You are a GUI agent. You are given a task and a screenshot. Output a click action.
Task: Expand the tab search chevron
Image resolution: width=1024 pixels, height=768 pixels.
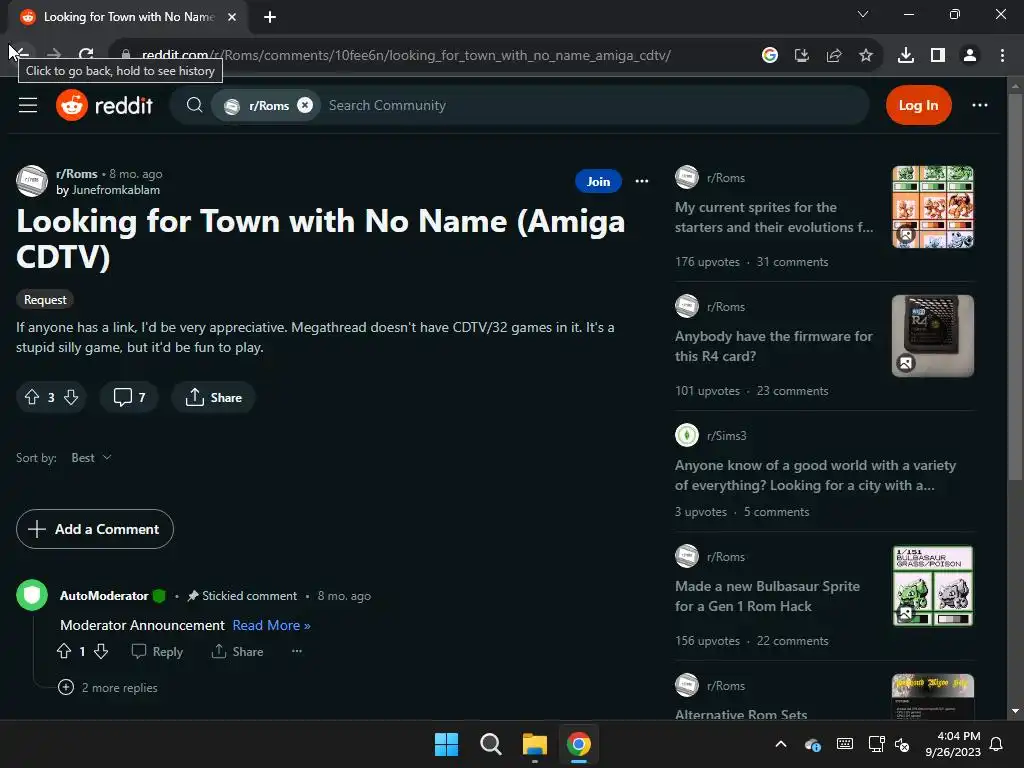pyautogui.click(x=863, y=14)
